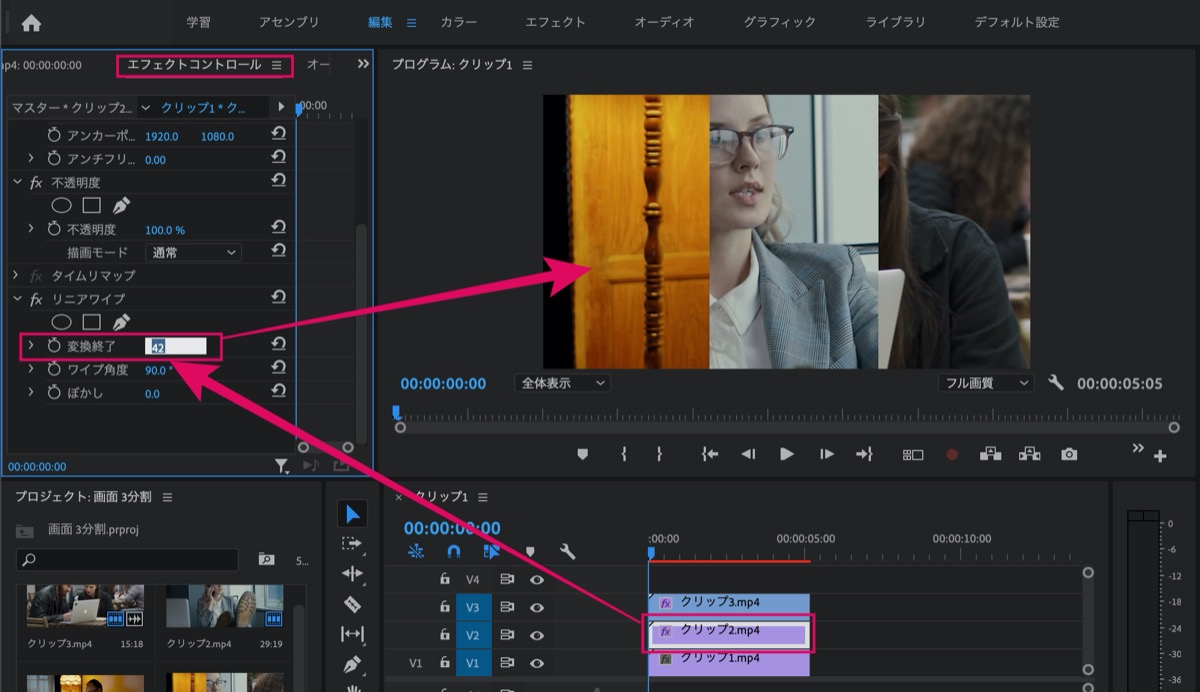Screen dimensions: 1200x692
Task: Open the 描画モード dropdown
Action: [x=193, y=253]
